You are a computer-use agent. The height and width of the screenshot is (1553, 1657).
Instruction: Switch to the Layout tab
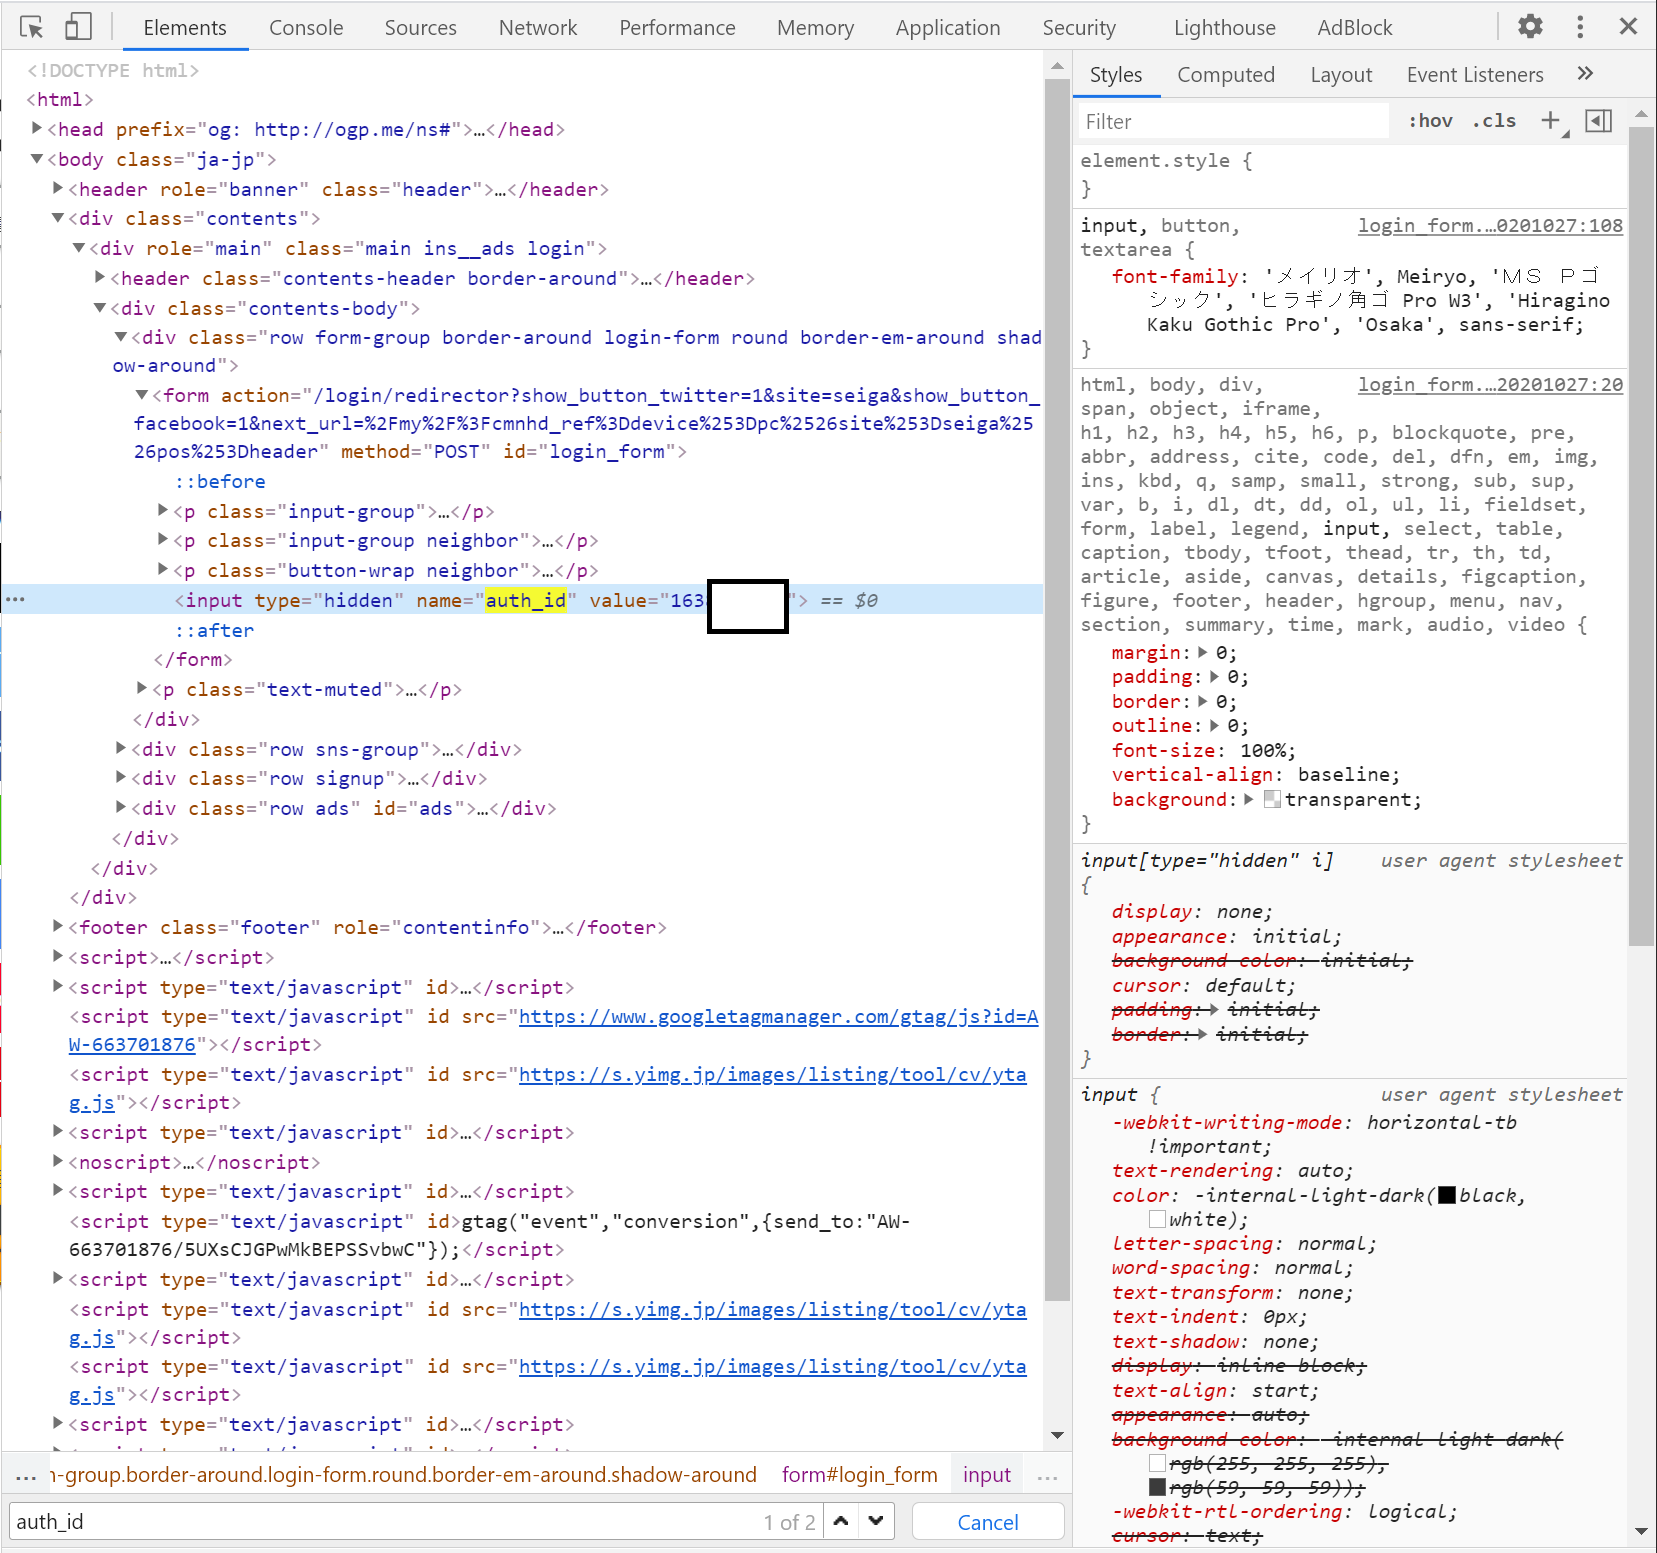click(1341, 75)
